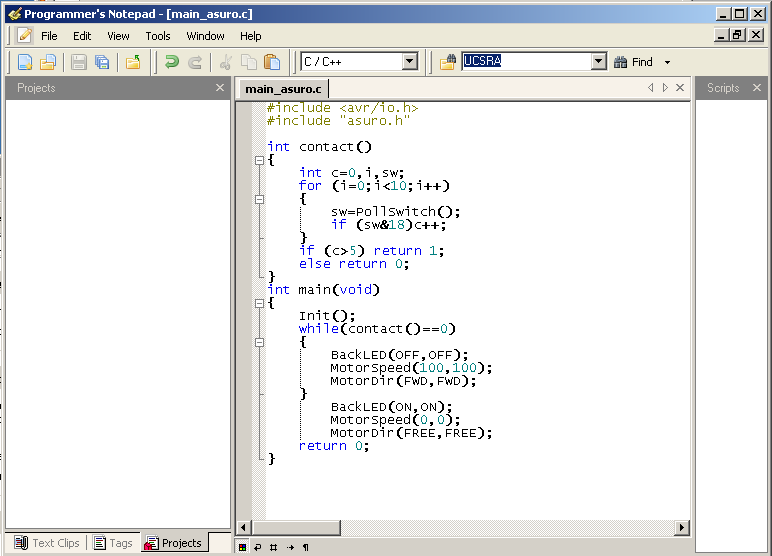Open the Window menu
This screenshot has height=556, width=772.
coord(205,36)
